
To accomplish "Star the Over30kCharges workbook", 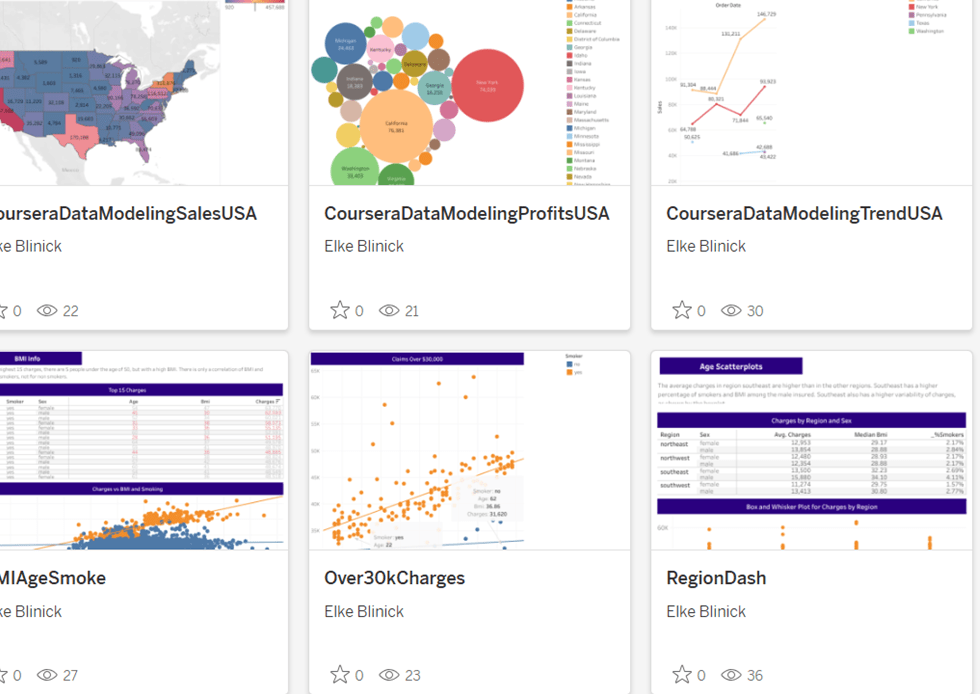I will tap(340, 675).
